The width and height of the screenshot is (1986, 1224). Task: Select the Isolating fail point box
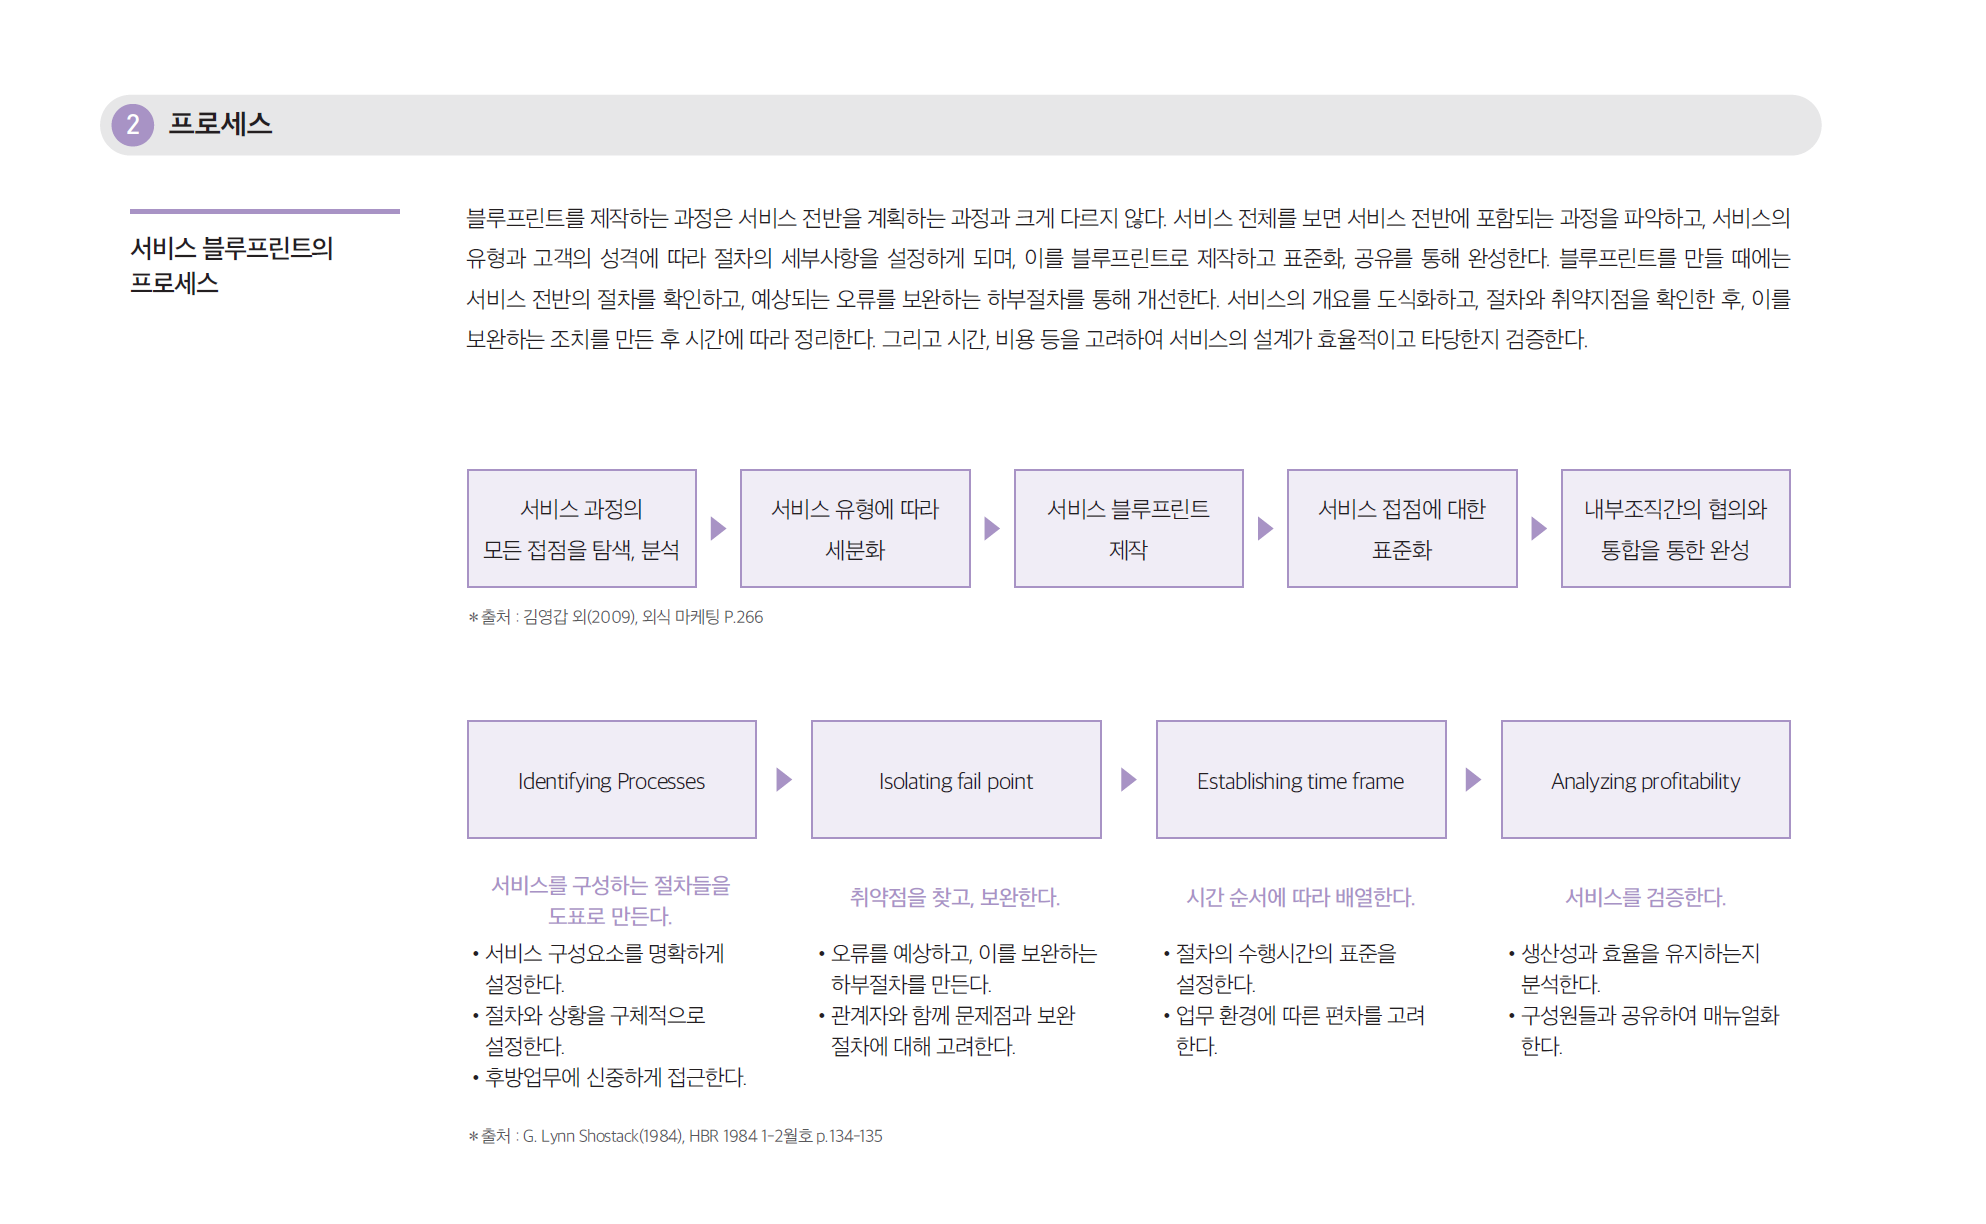point(956,780)
